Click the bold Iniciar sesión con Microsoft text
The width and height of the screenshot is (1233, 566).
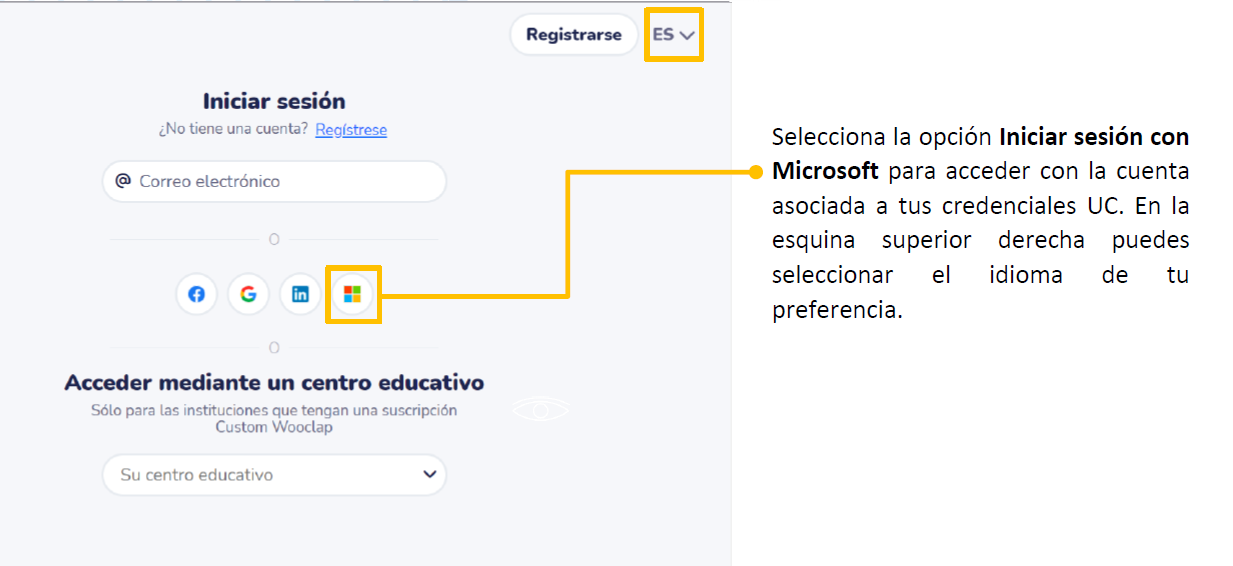click(x=1094, y=137)
